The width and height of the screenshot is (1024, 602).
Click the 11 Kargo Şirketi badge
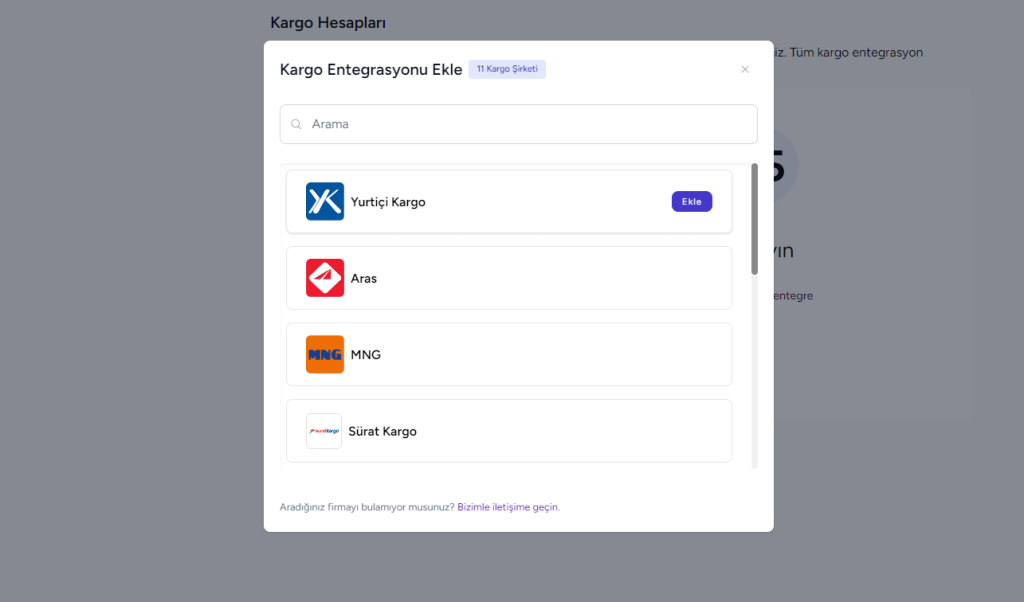tap(507, 69)
